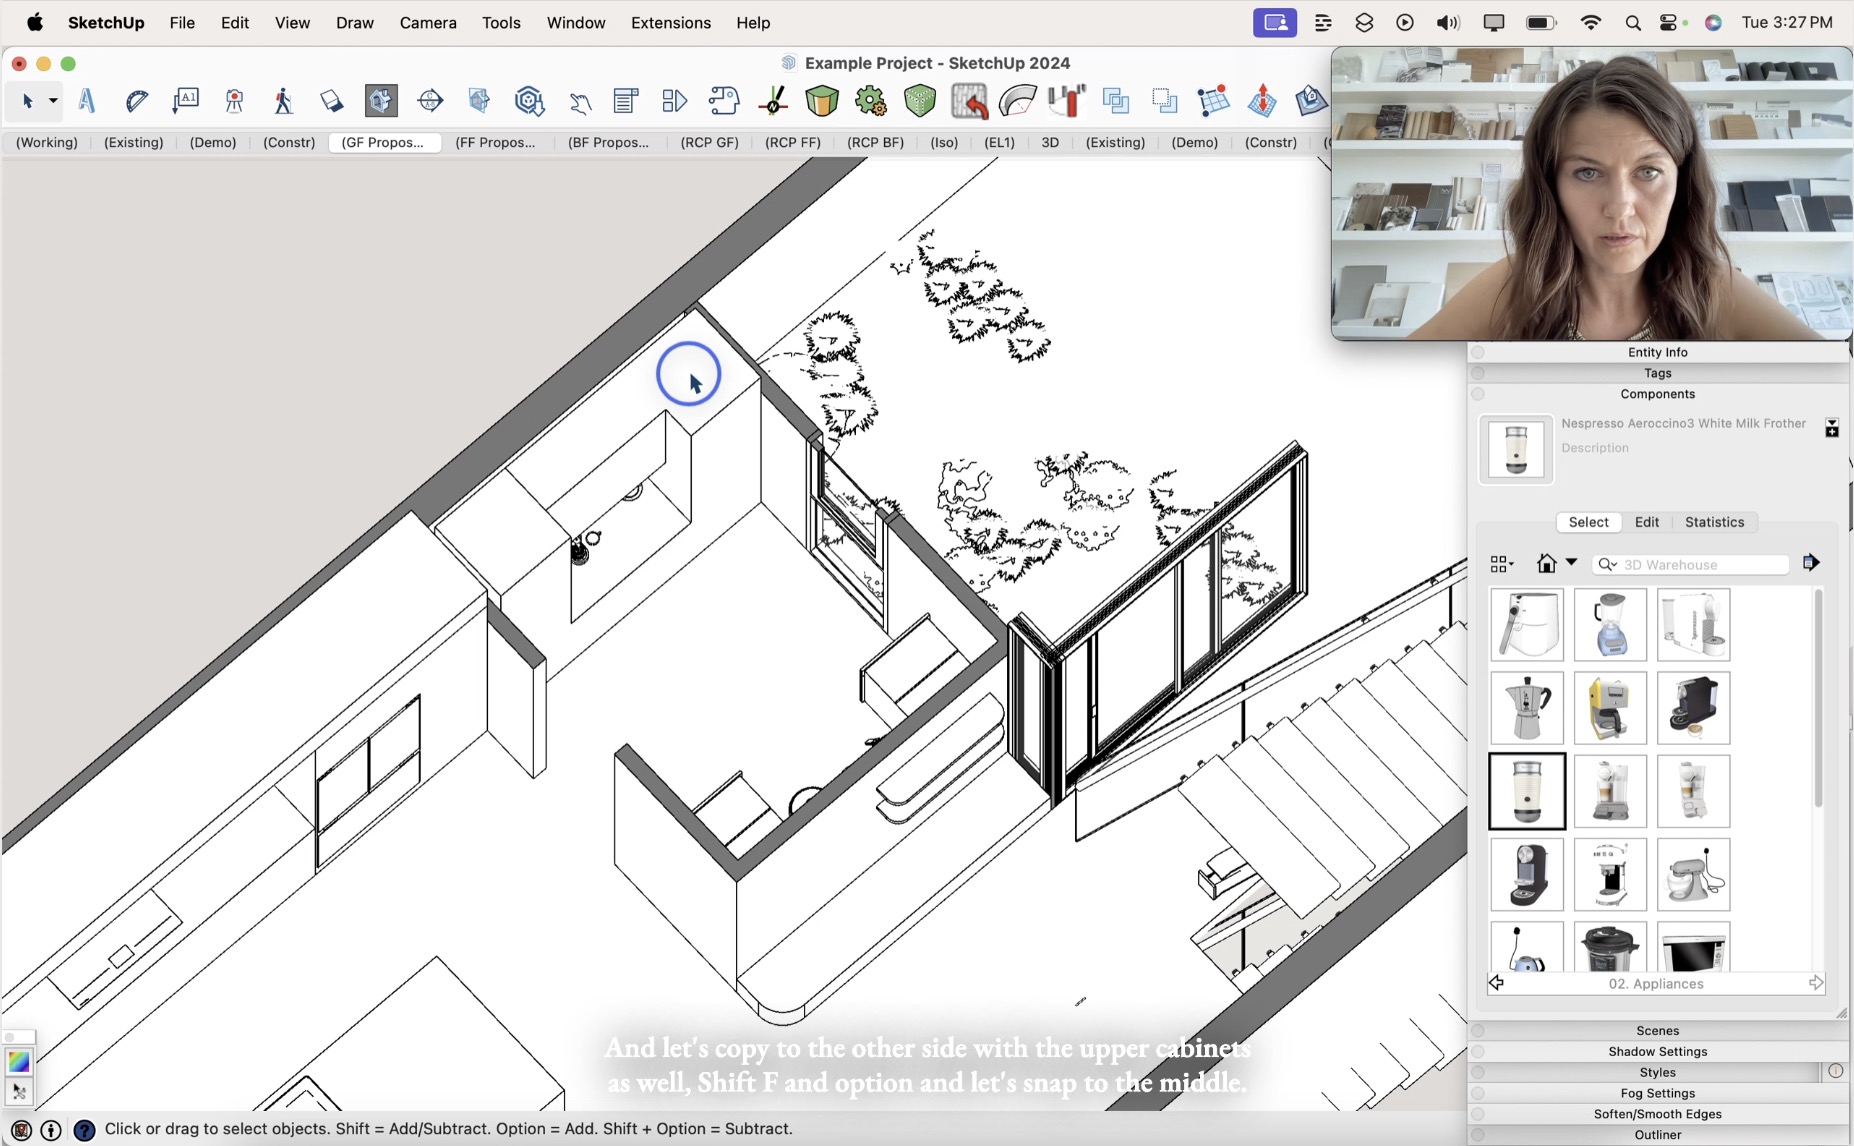
Task: Click the Statistics tab in Components
Action: (x=1715, y=521)
